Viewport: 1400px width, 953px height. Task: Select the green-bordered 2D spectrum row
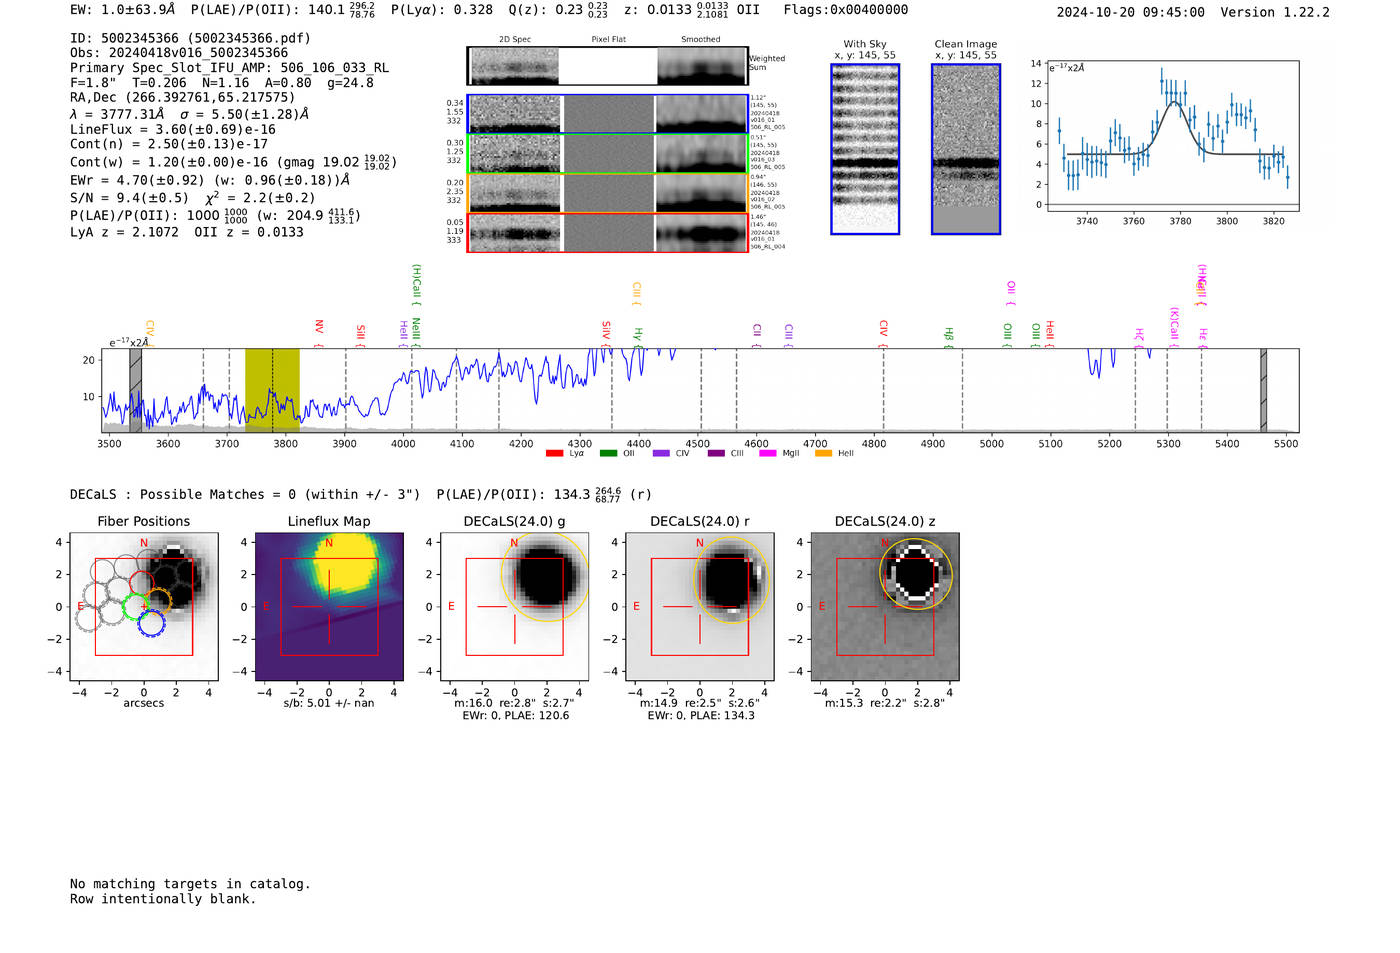[x=607, y=154]
